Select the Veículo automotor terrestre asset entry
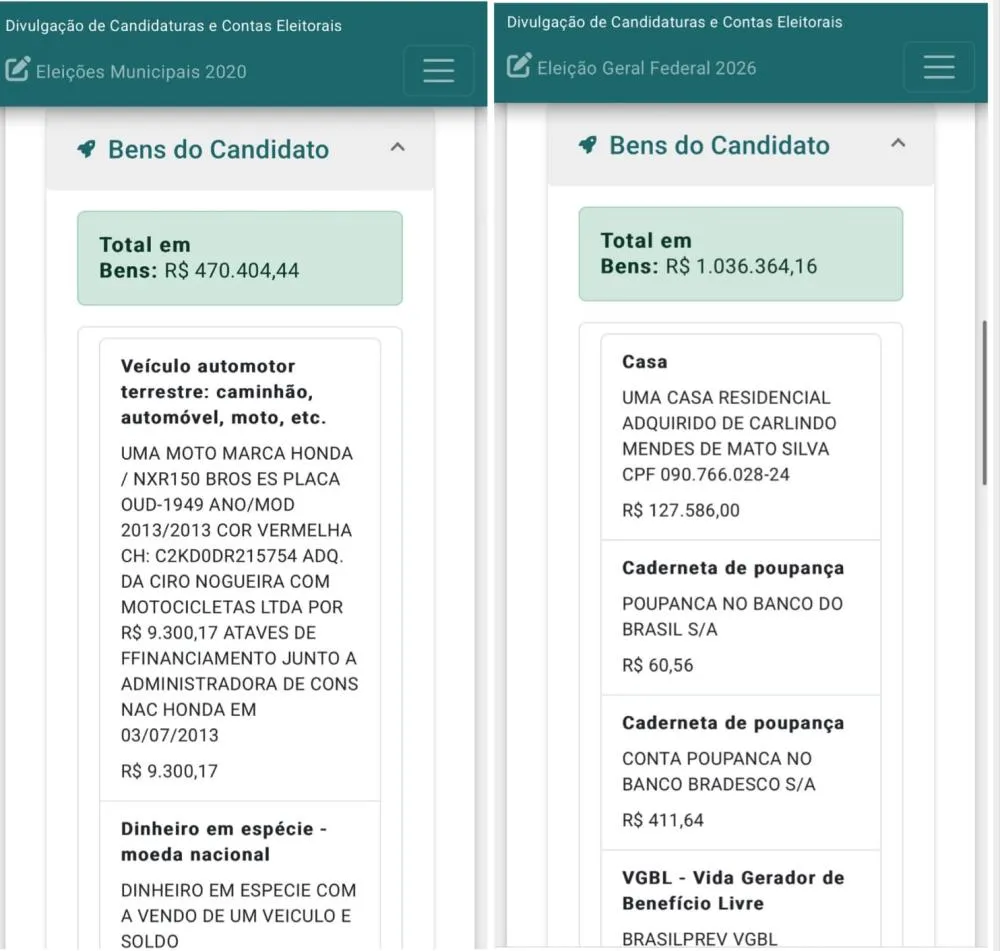 [240, 570]
